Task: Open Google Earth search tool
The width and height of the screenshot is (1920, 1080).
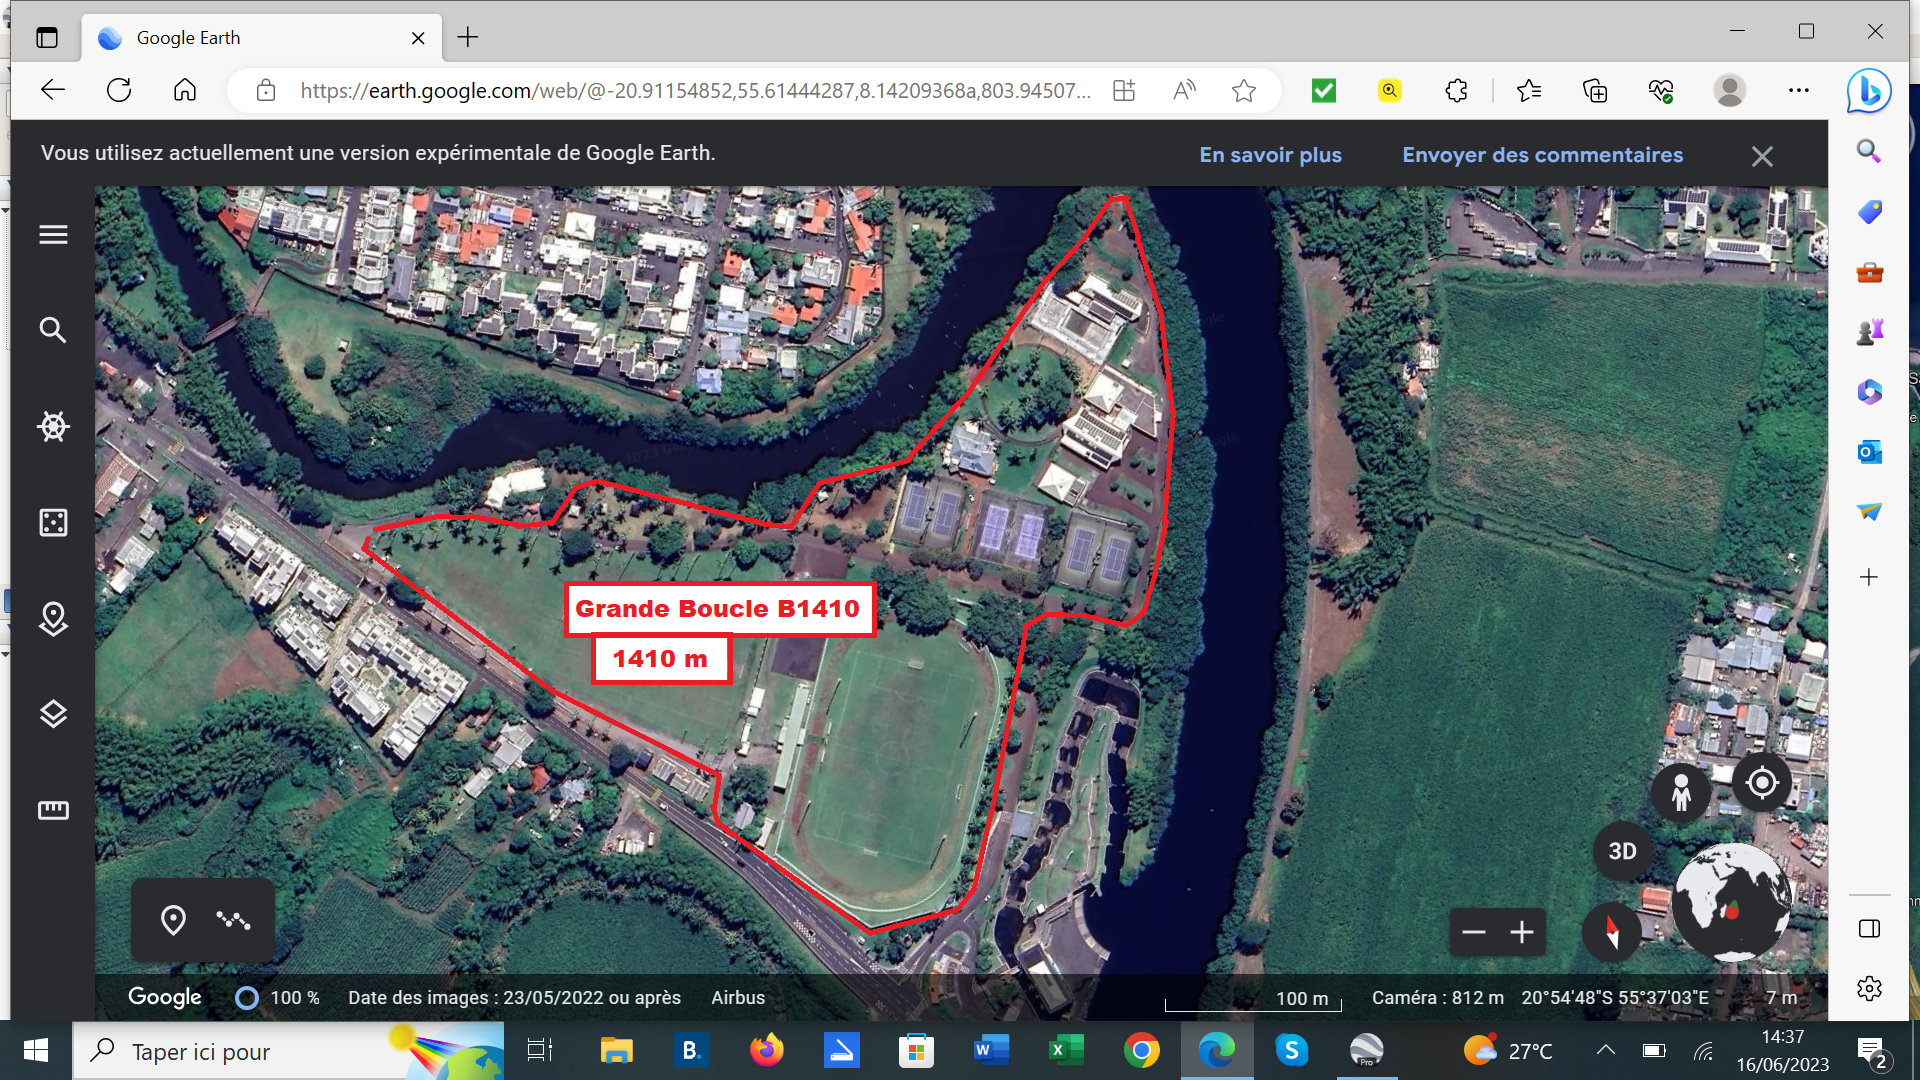Action: click(53, 330)
